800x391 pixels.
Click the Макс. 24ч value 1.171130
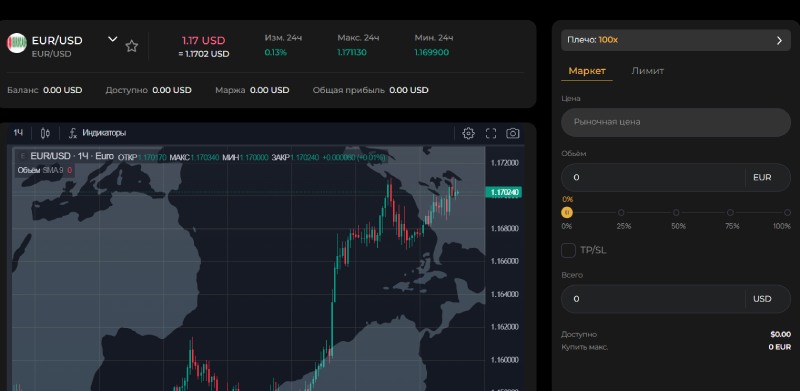(352, 53)
